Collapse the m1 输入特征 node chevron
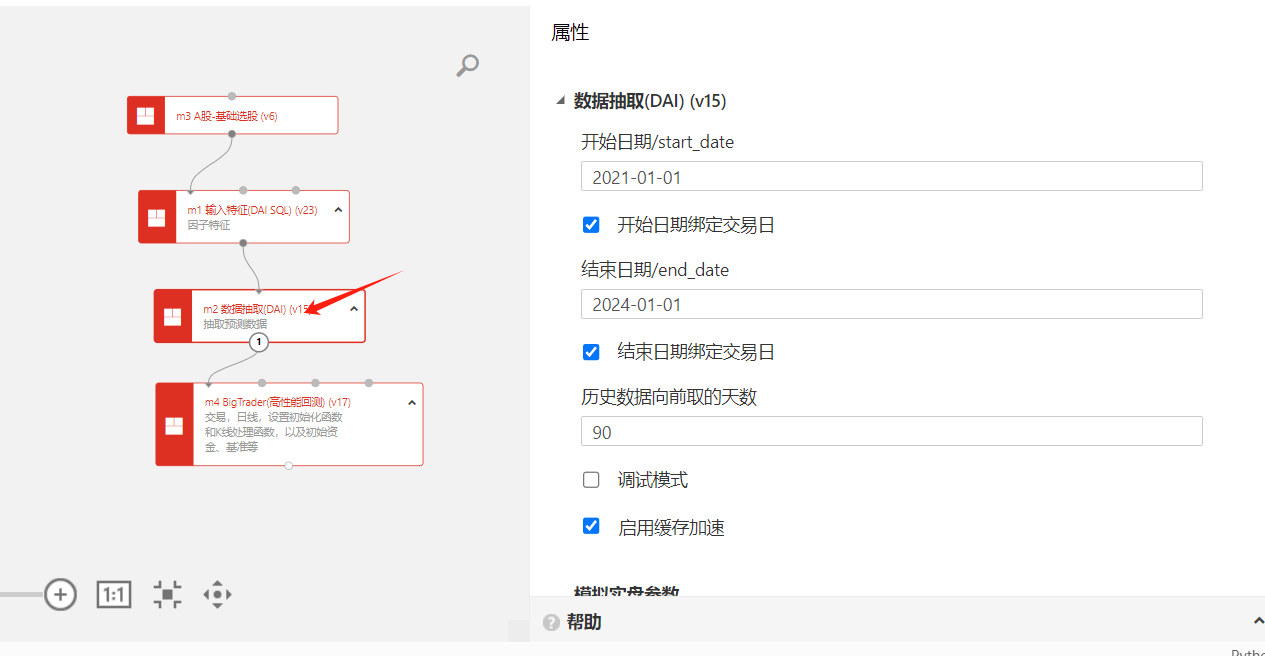The width and height of the screenshot is (1265, 656). [338, 210]
